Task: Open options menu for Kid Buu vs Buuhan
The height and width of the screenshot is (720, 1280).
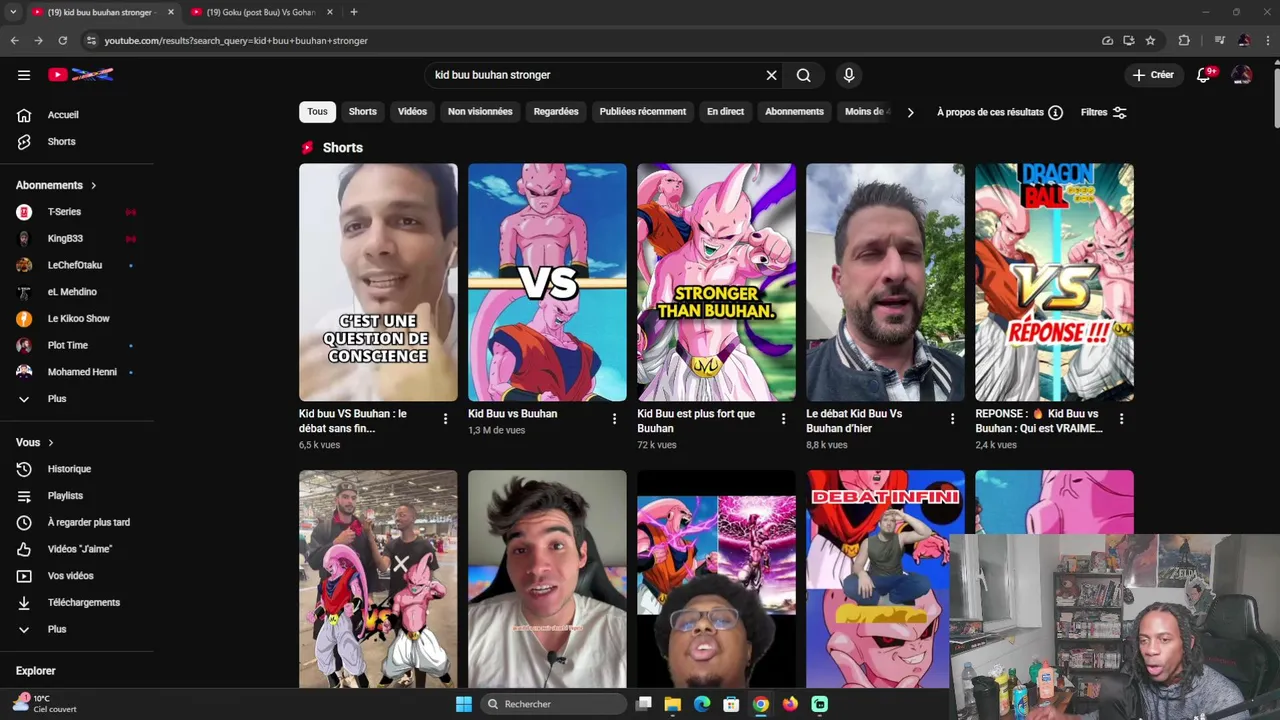Action: pos(614,419)
